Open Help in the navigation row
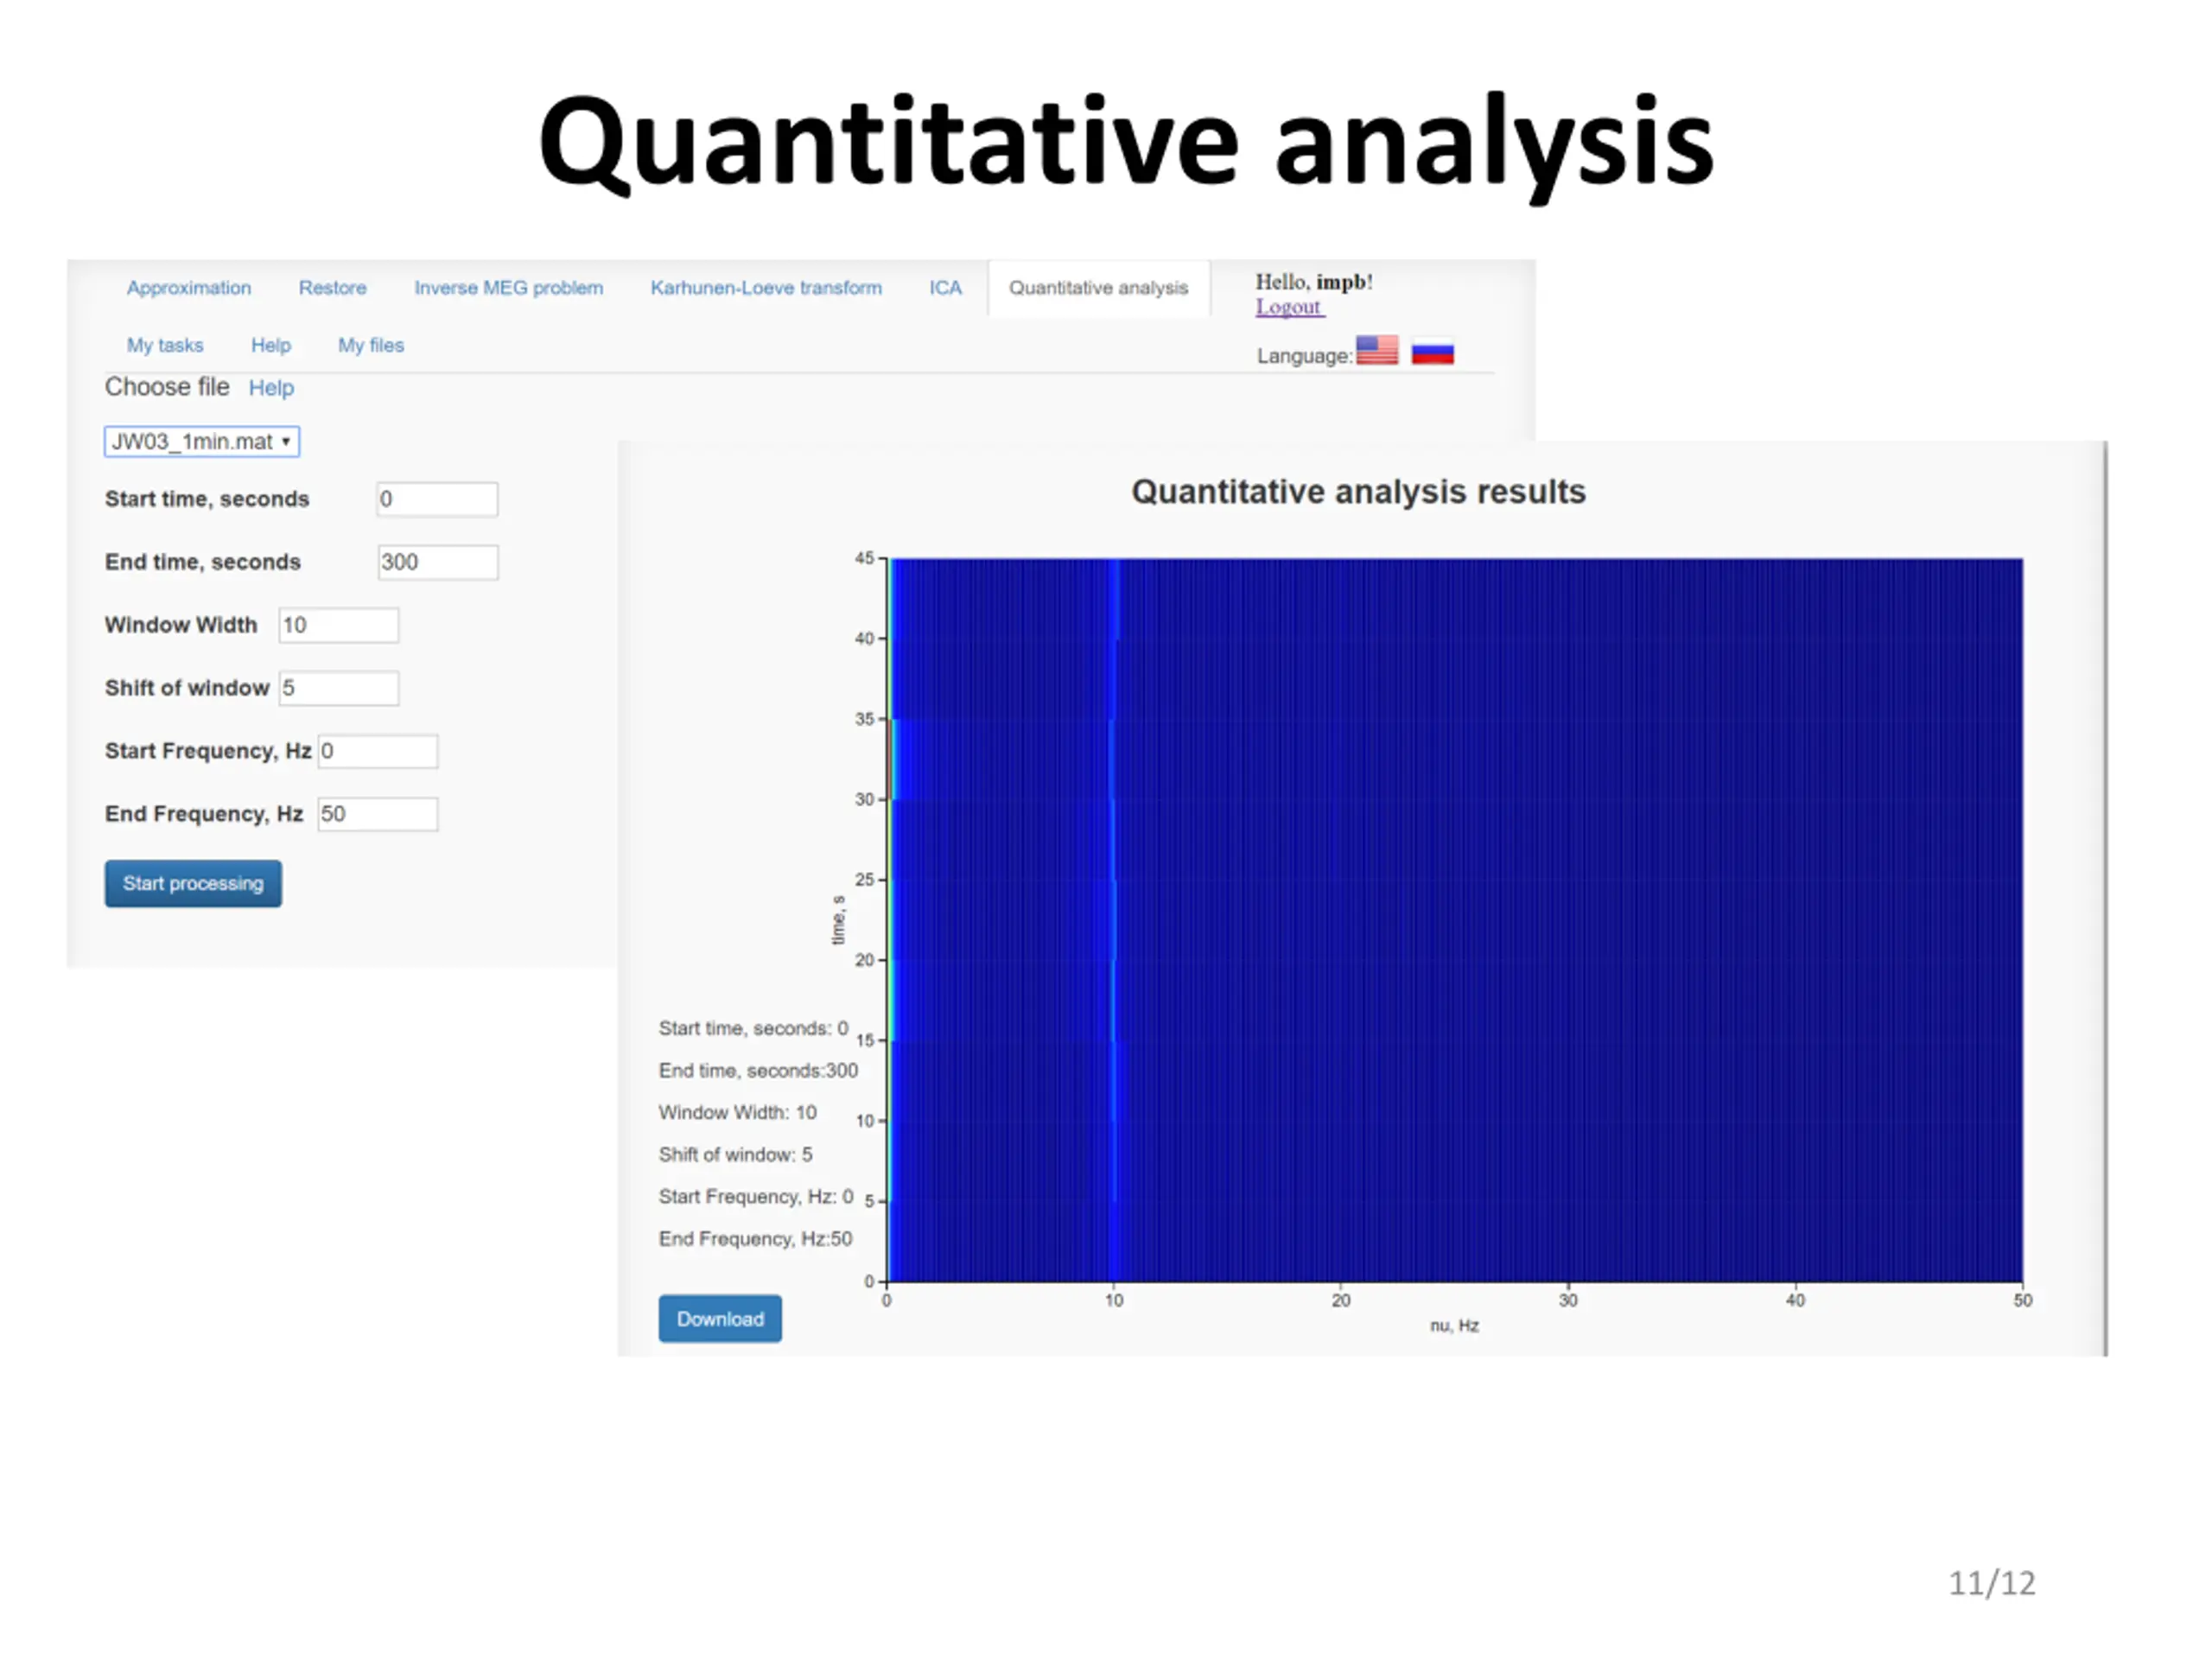Image resolution: width=2212 pixels, height=1659 pixels. [271, 345]
